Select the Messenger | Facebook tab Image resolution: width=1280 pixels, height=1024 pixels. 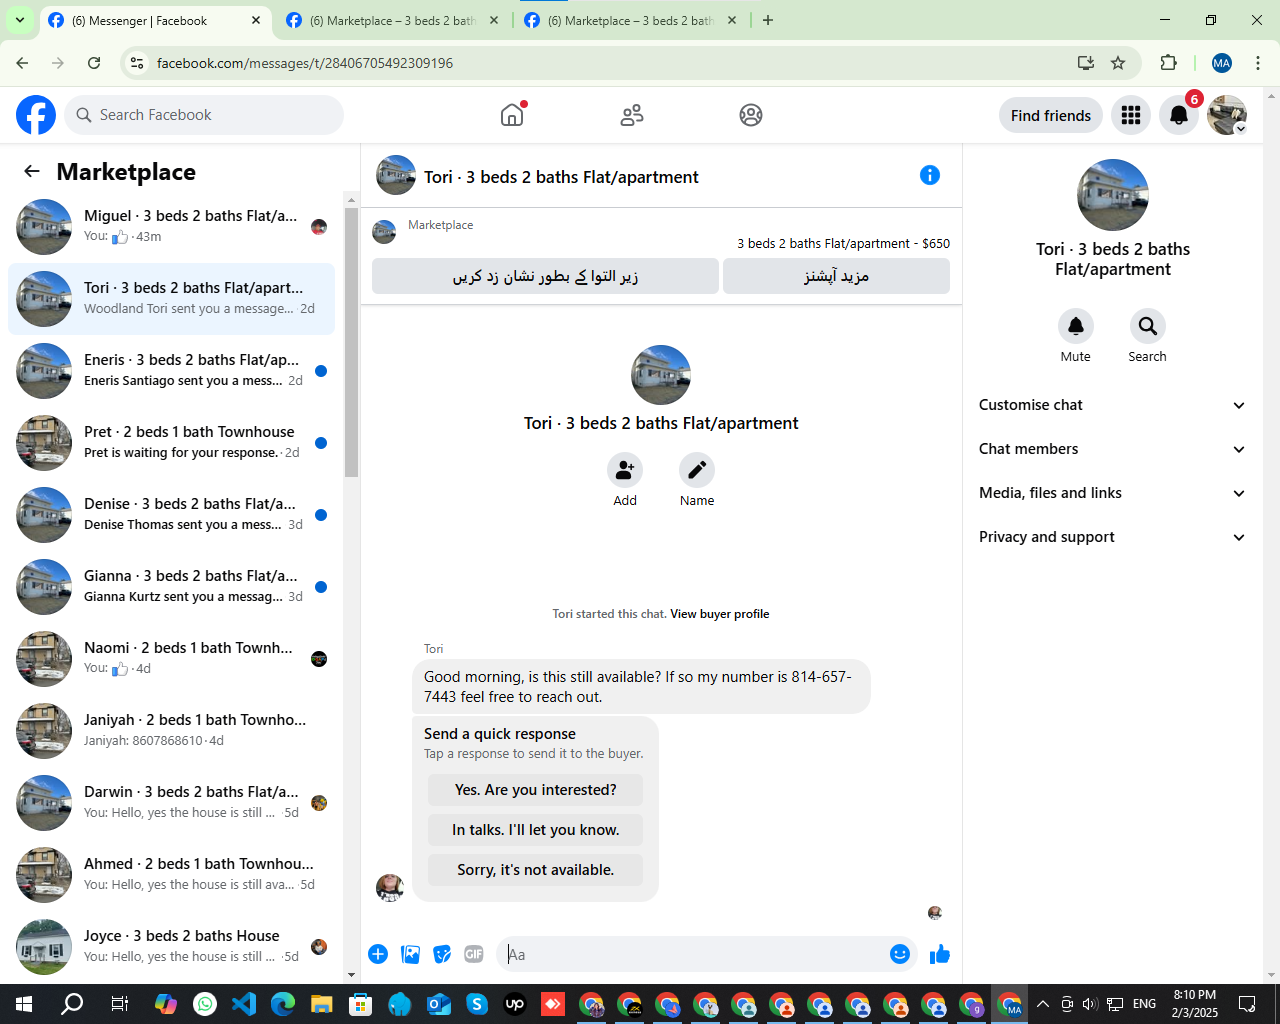click(x=155, y=20)
